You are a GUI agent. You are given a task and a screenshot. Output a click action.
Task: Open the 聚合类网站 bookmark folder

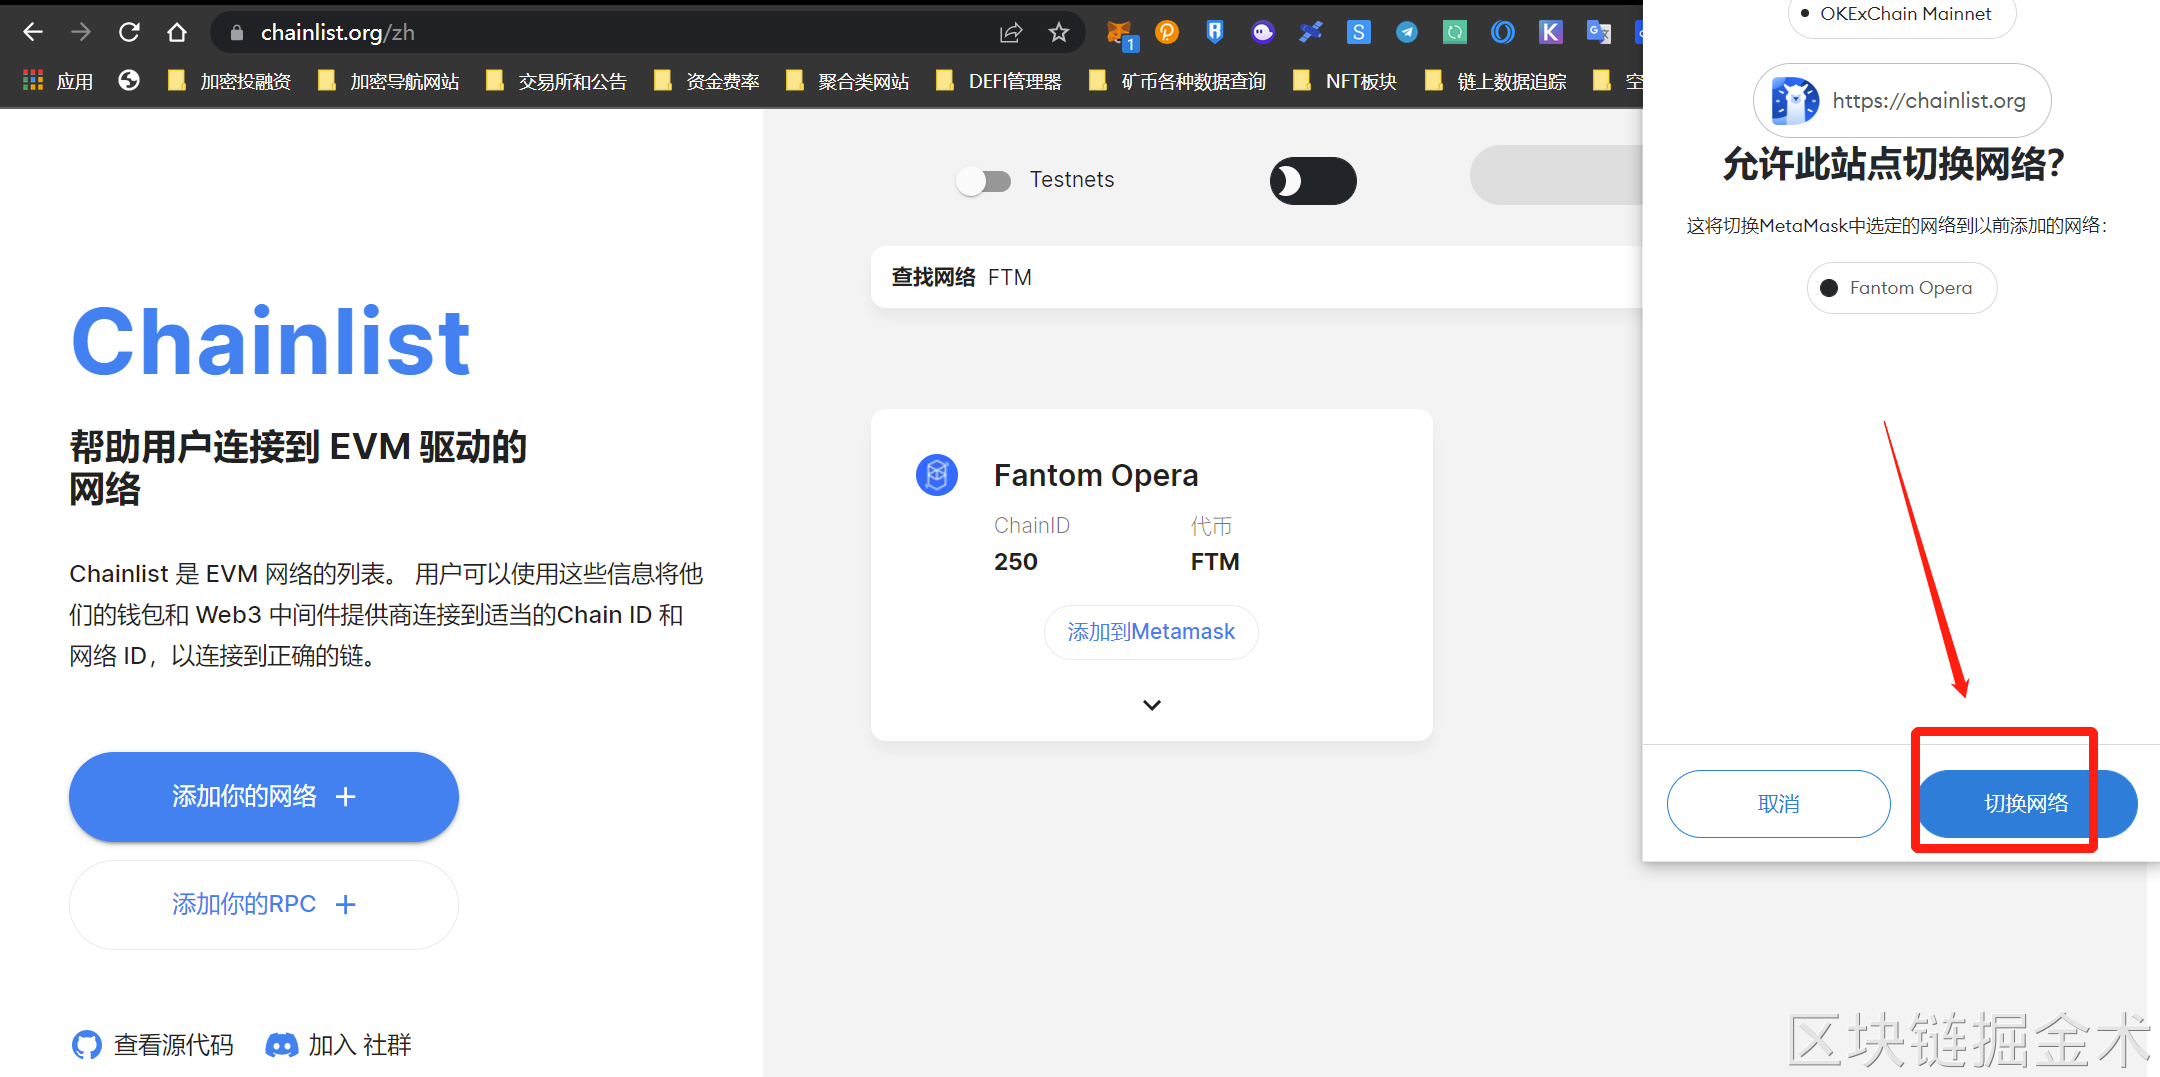point(848,81)
